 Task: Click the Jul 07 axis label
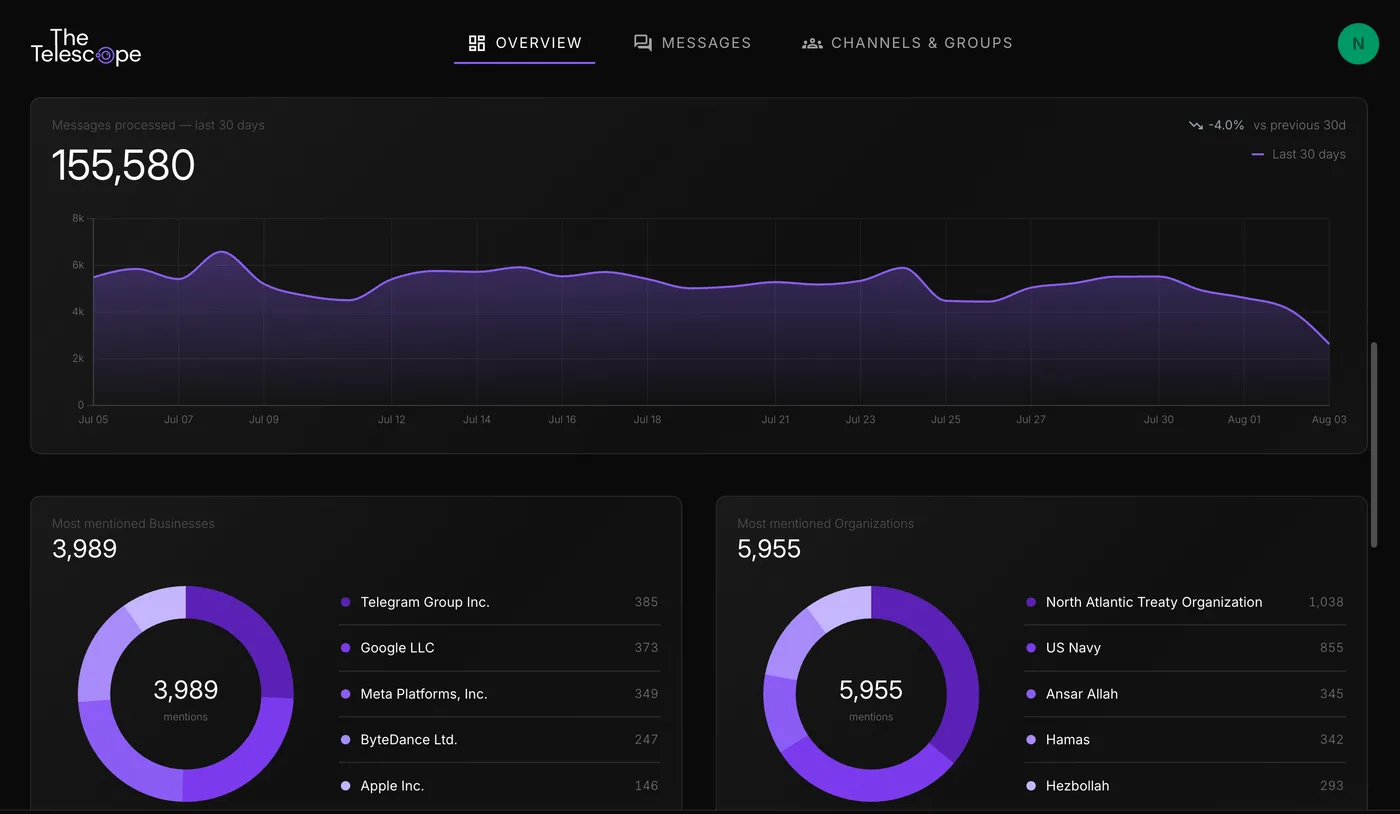178,420
